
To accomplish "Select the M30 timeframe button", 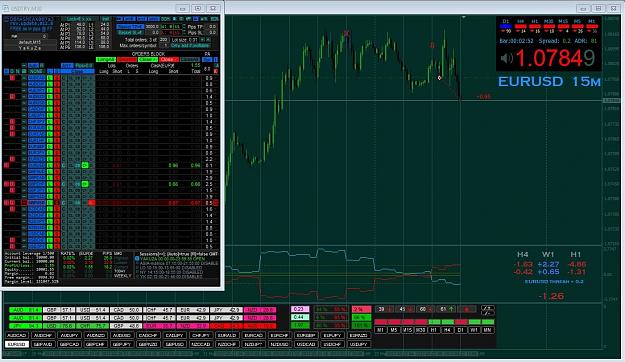I will pyautogui.click(x=421, y=330).
